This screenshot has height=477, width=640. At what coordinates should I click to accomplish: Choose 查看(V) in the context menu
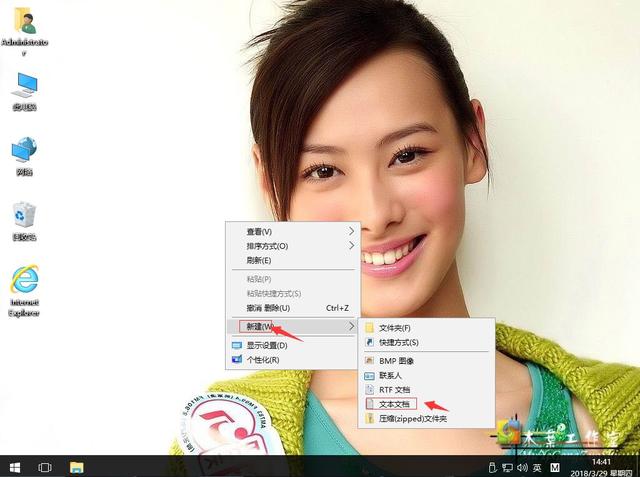[x=293, y=232]
